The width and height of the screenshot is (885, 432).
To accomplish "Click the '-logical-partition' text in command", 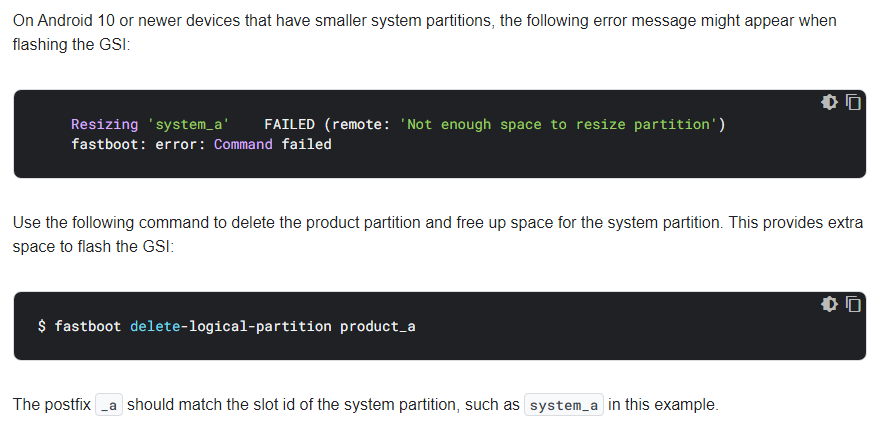I will 256,326.
